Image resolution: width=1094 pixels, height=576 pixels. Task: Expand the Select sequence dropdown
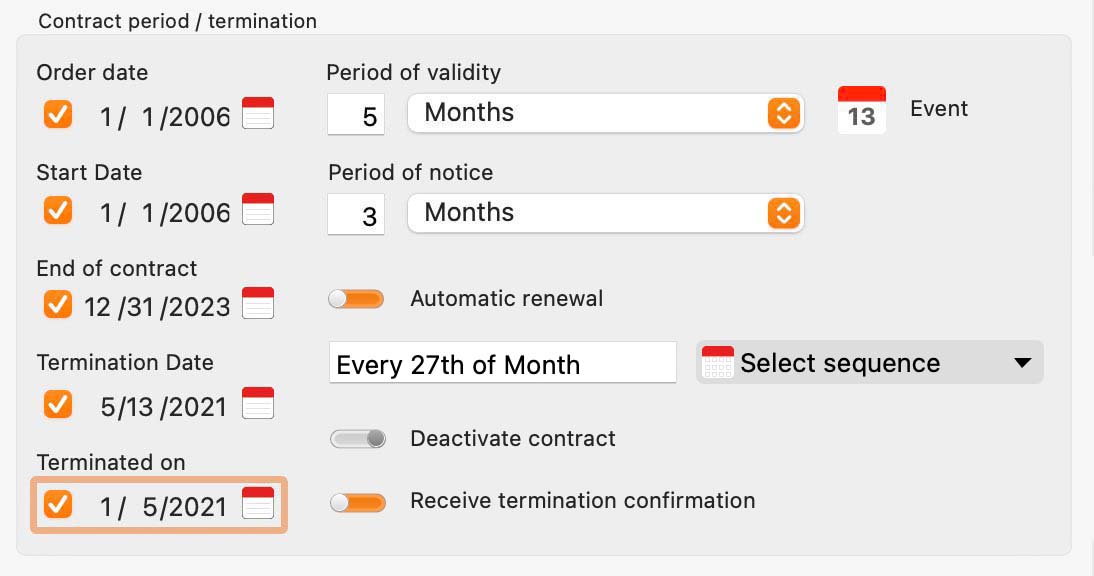pos(869,362)
